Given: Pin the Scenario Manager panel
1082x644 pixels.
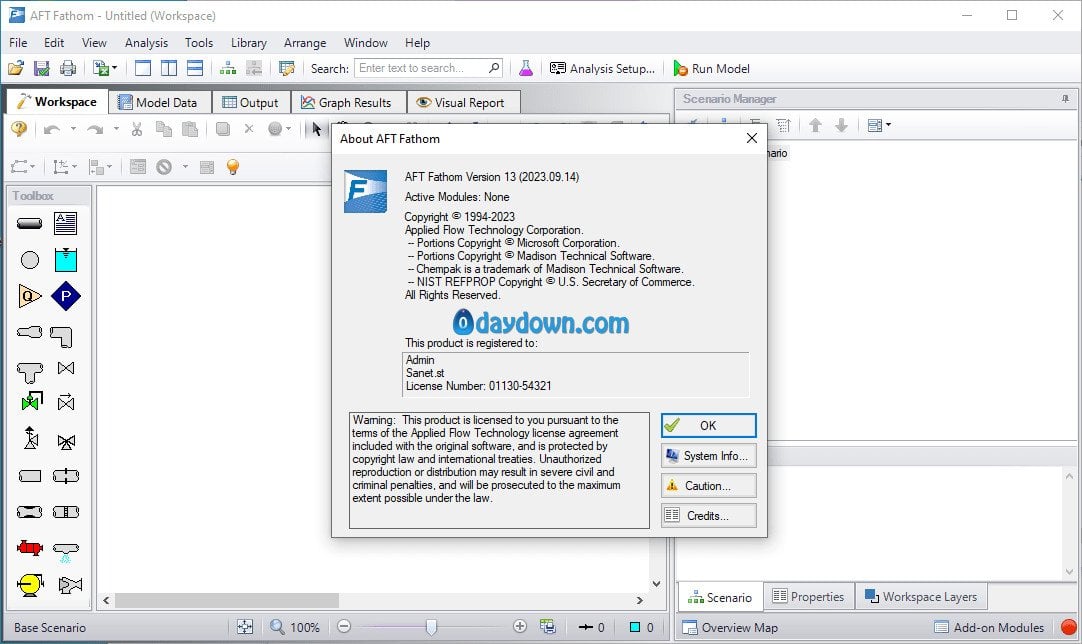Looking at the screenshot, I should point(1065,99).
